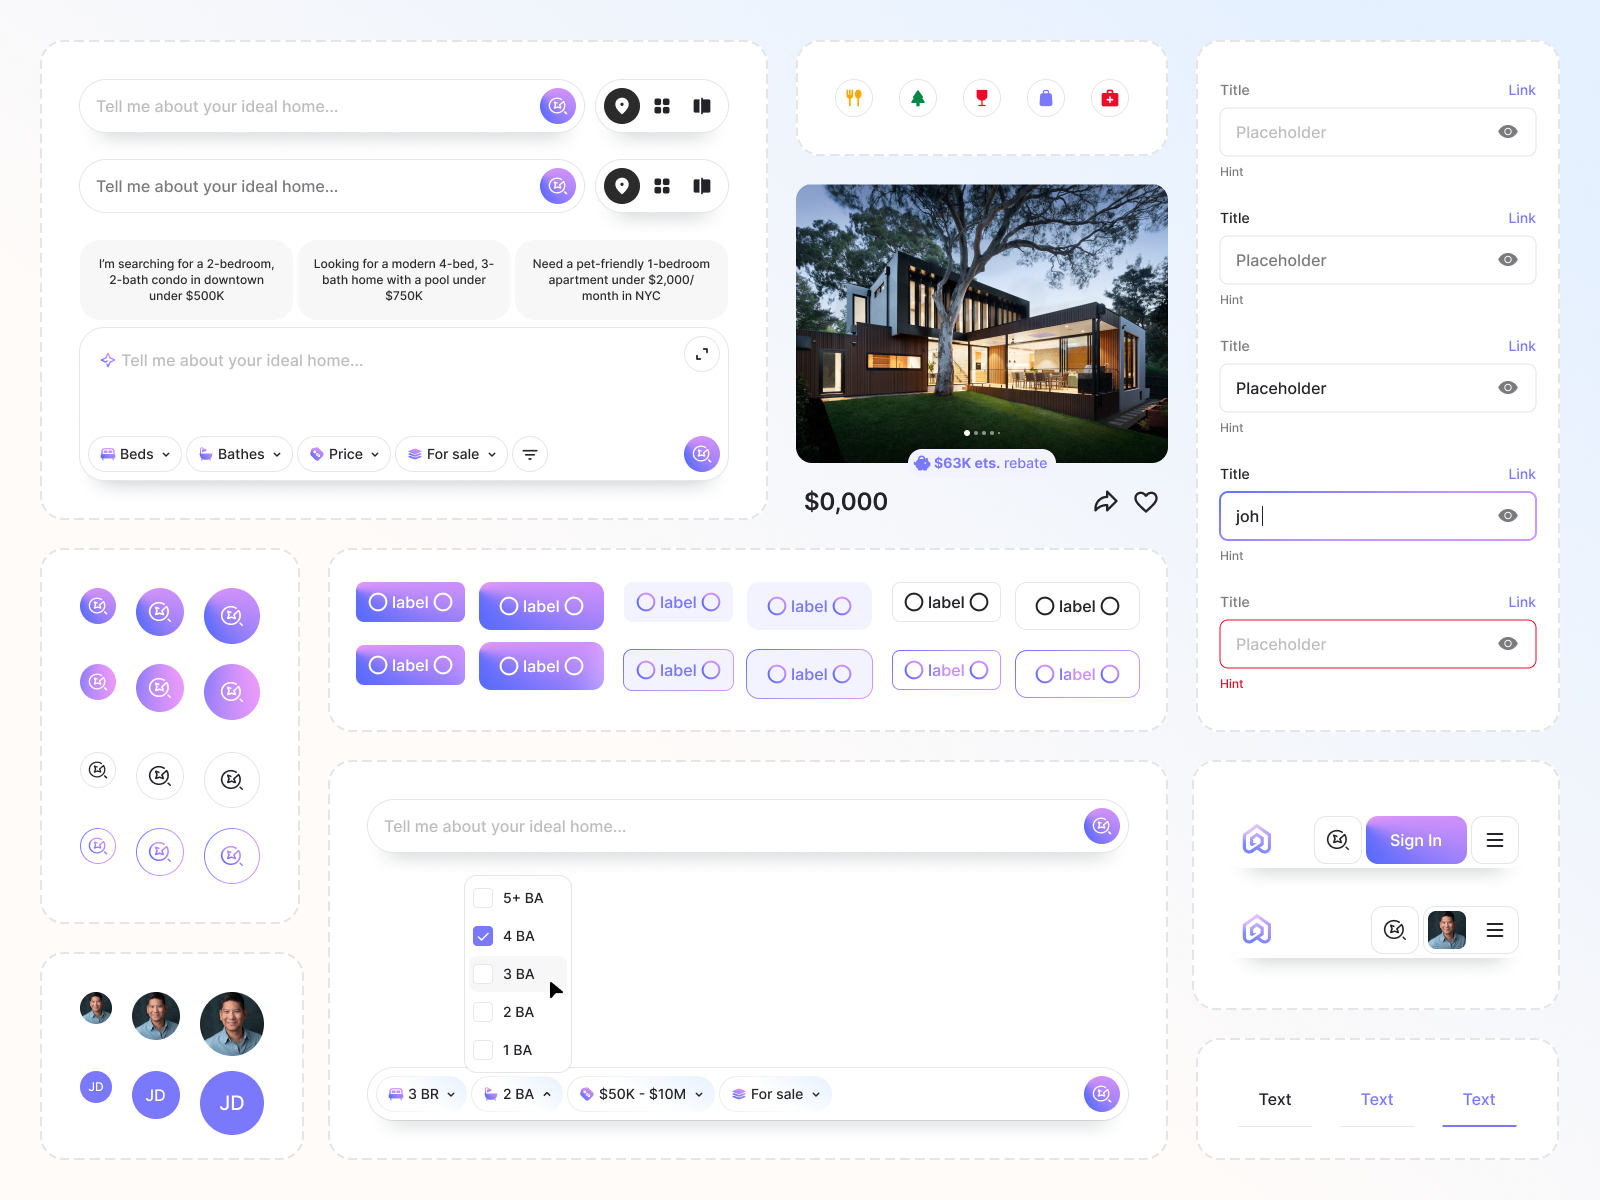
Task: Expand the AI text box with expand icon
Action: (702, 354)
